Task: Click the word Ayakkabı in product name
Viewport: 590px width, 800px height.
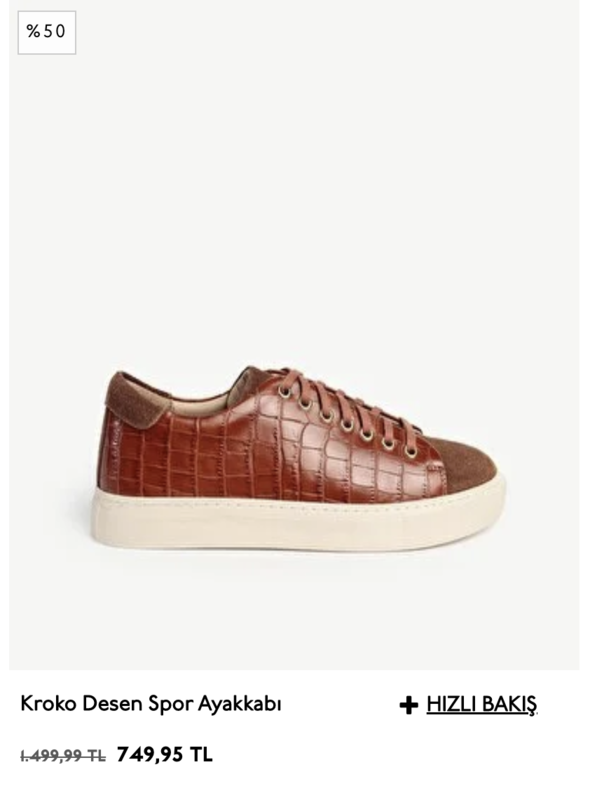Action: [239, 705]
